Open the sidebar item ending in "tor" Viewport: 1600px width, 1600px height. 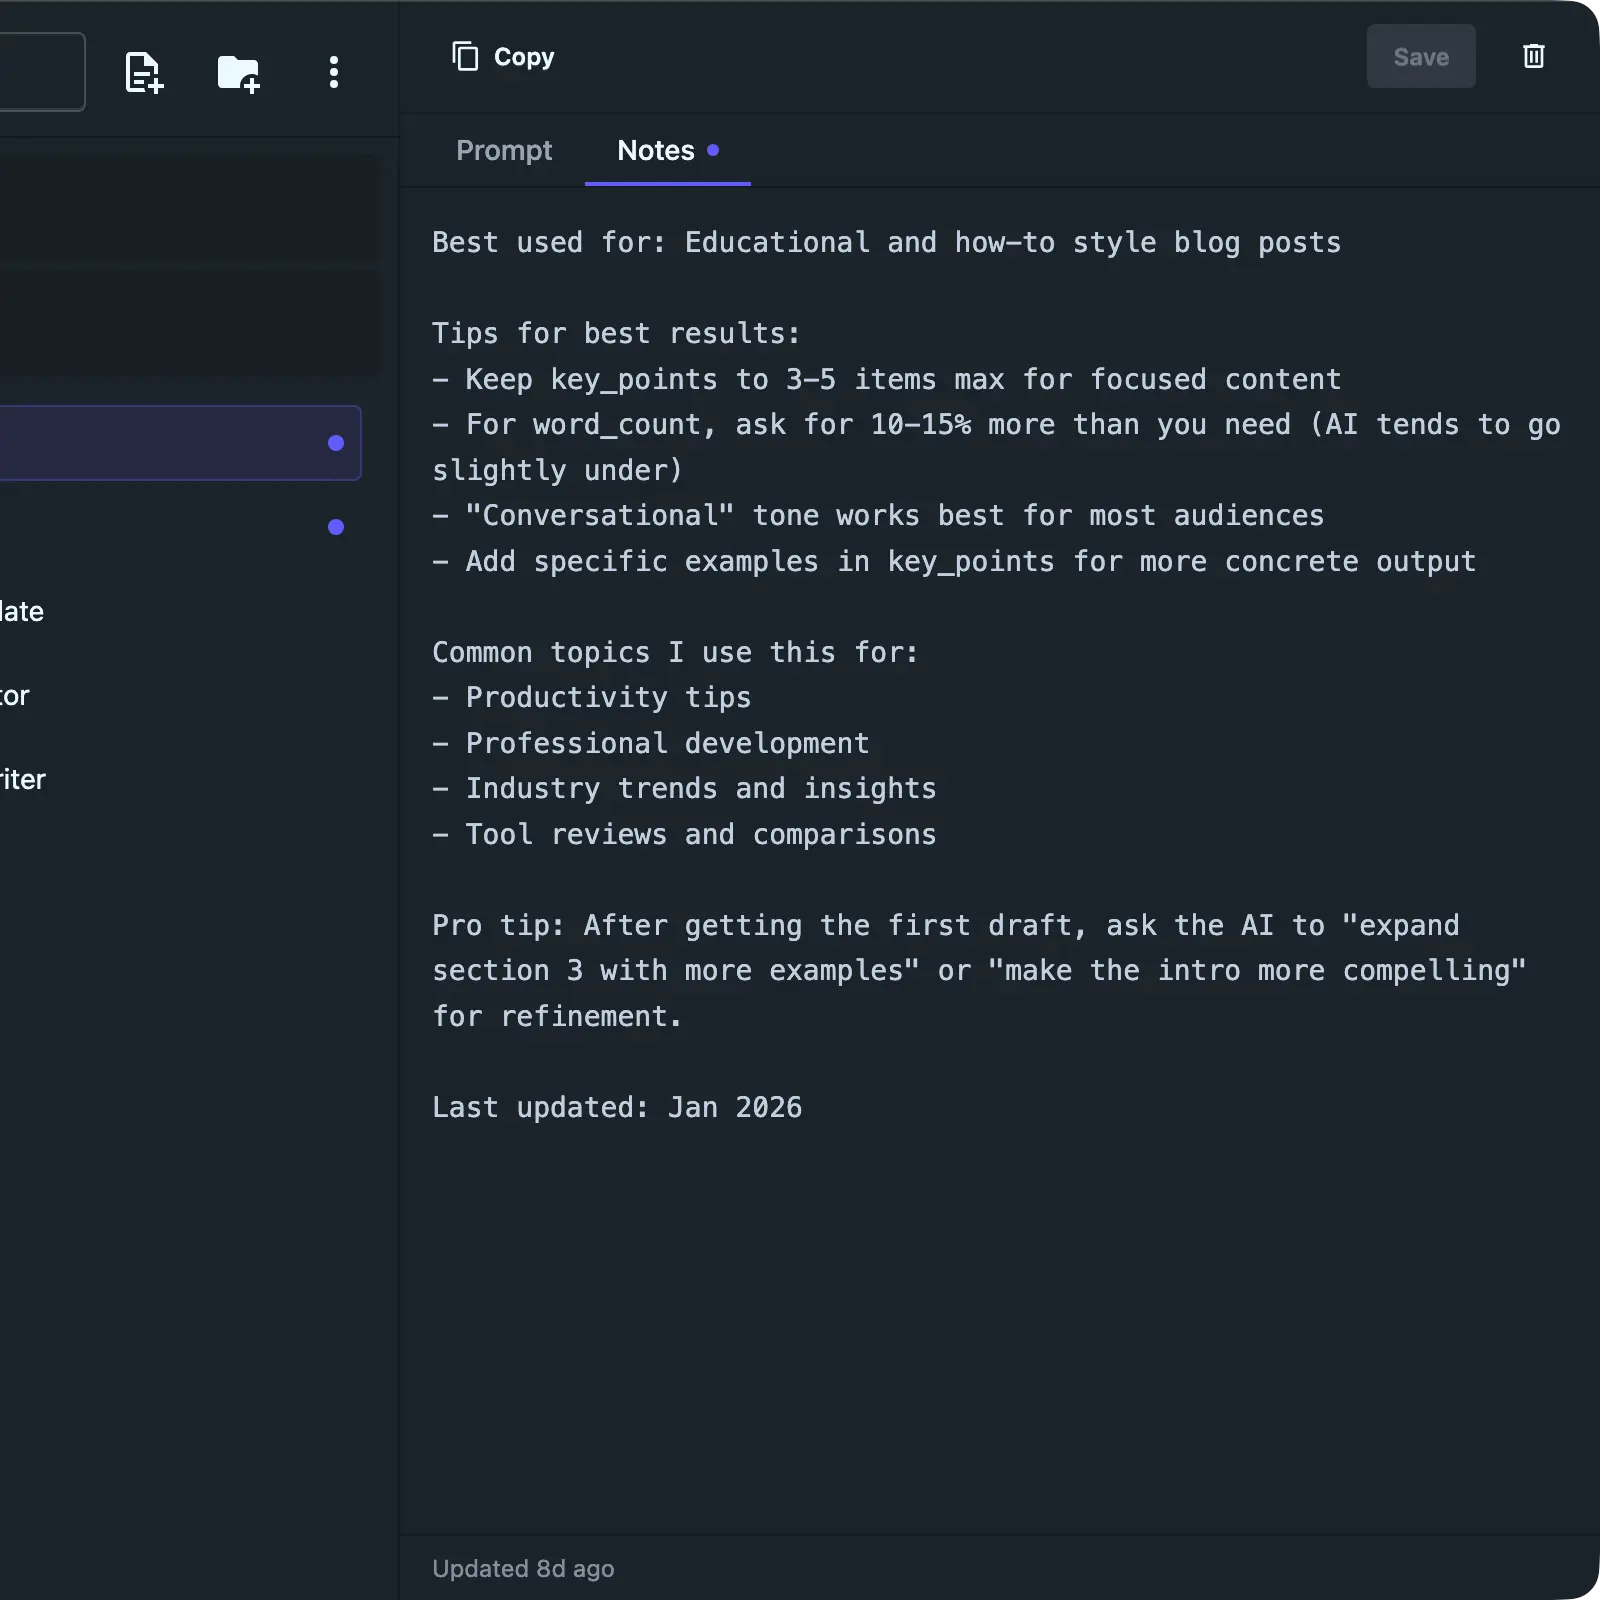tap(15, 696)
